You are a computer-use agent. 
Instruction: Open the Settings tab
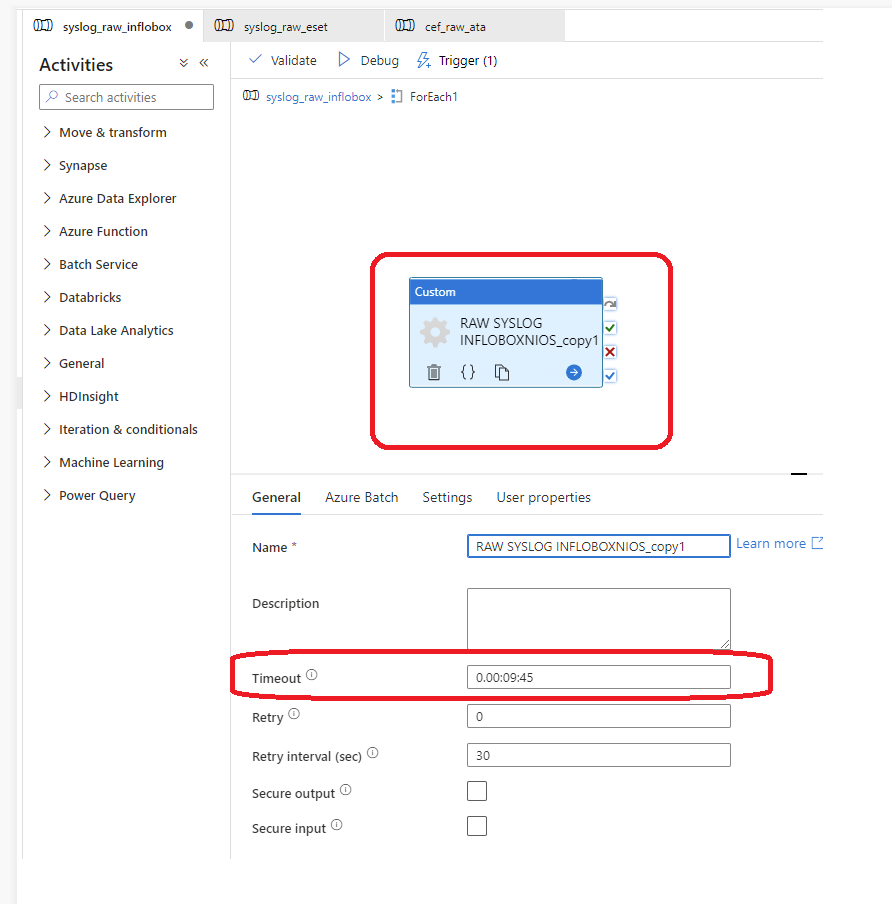(x=447, y=498)
